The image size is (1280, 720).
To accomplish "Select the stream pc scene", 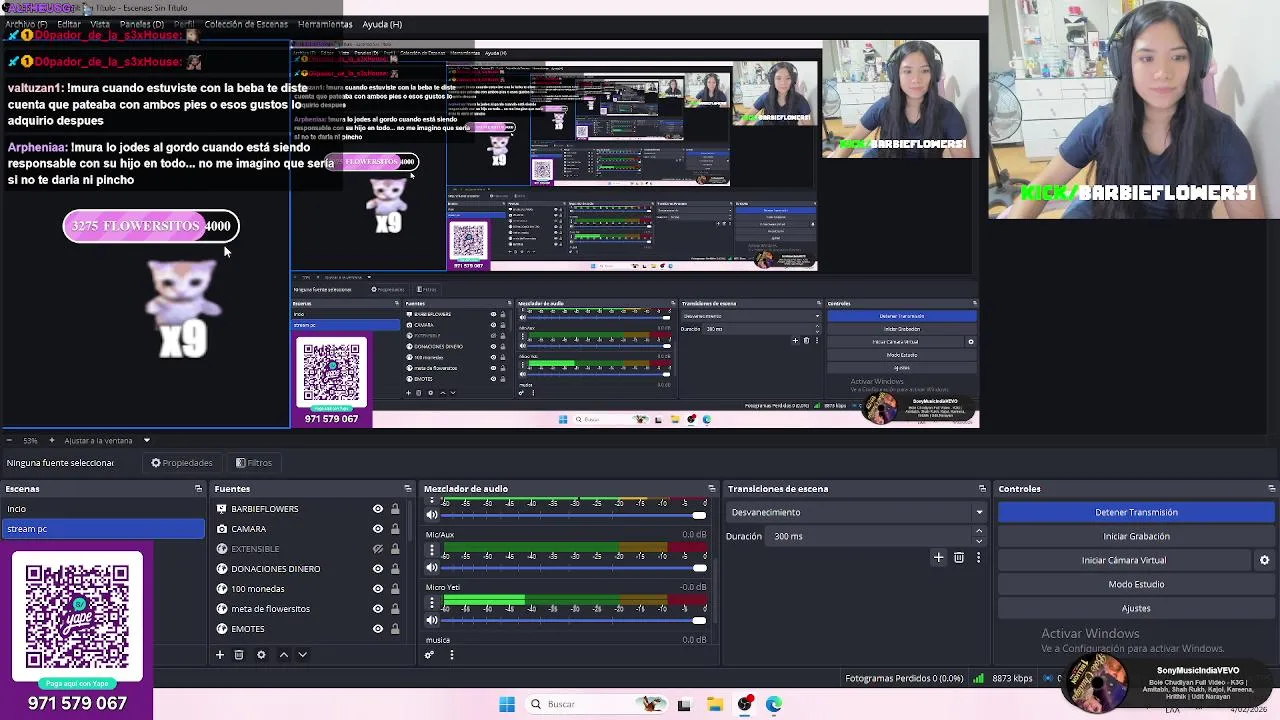I will click(x=103, y=529).
